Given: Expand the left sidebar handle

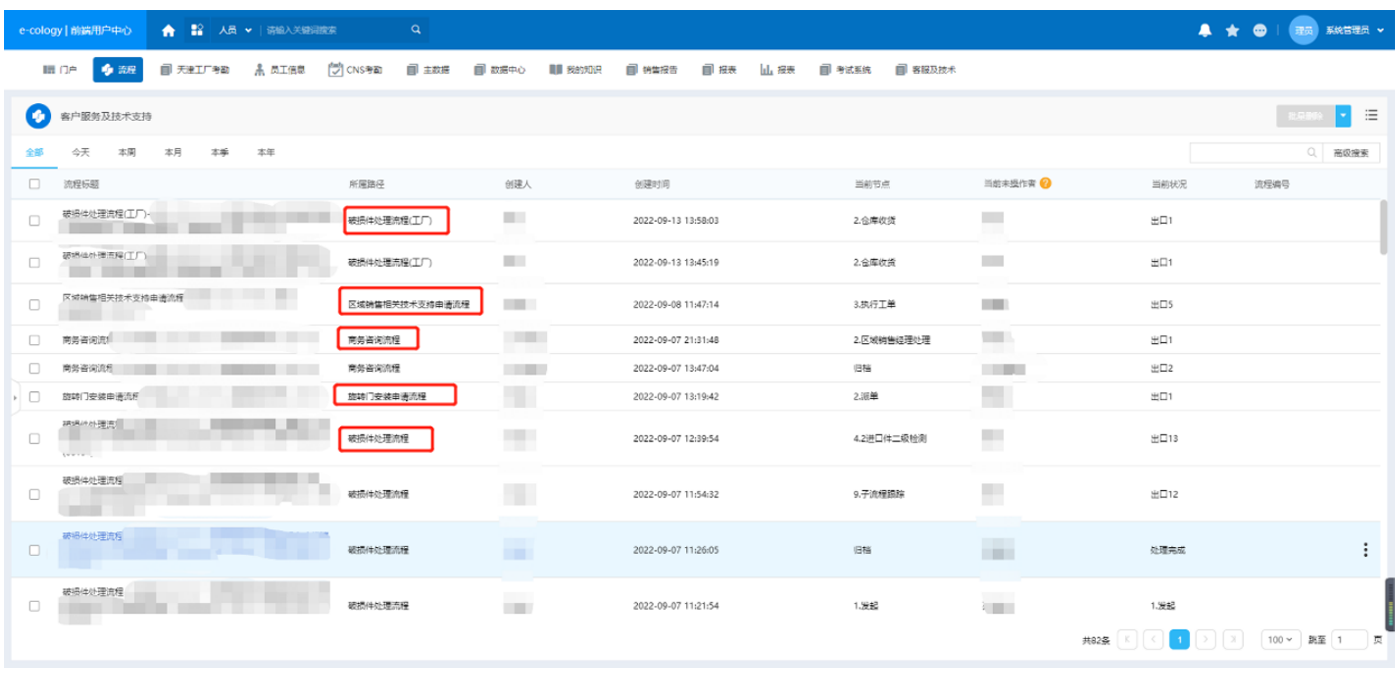Looking at the screenshot, I should click(x=15, y=397).
